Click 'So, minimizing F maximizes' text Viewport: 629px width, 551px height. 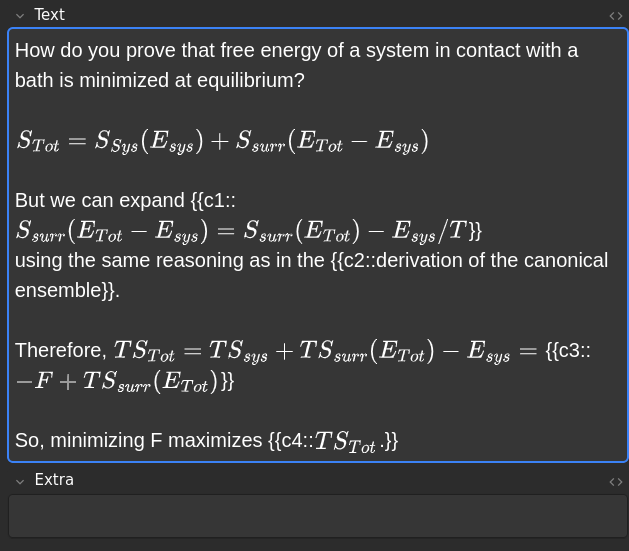point(138,440)
